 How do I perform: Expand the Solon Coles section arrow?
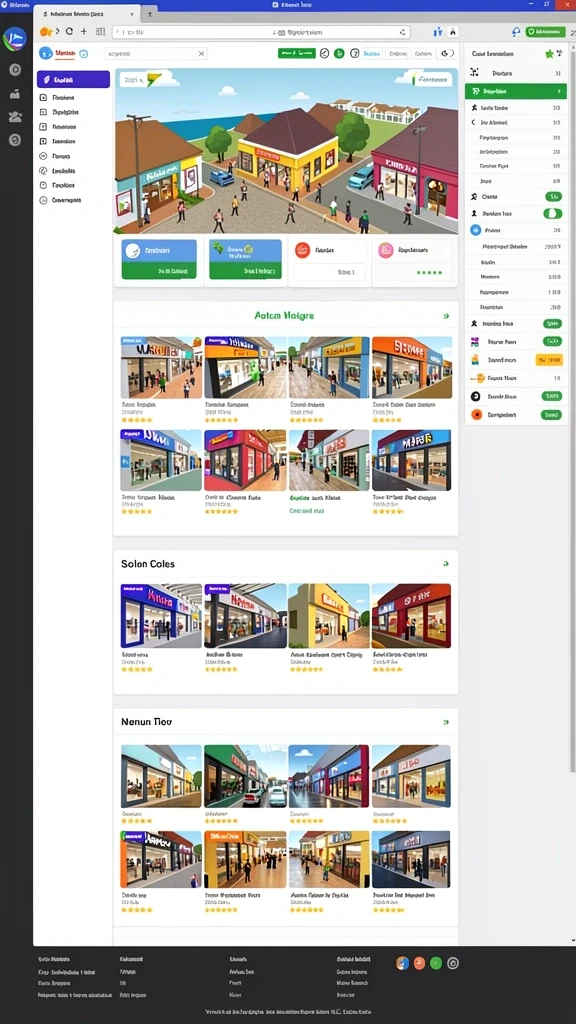pos(446,563)
